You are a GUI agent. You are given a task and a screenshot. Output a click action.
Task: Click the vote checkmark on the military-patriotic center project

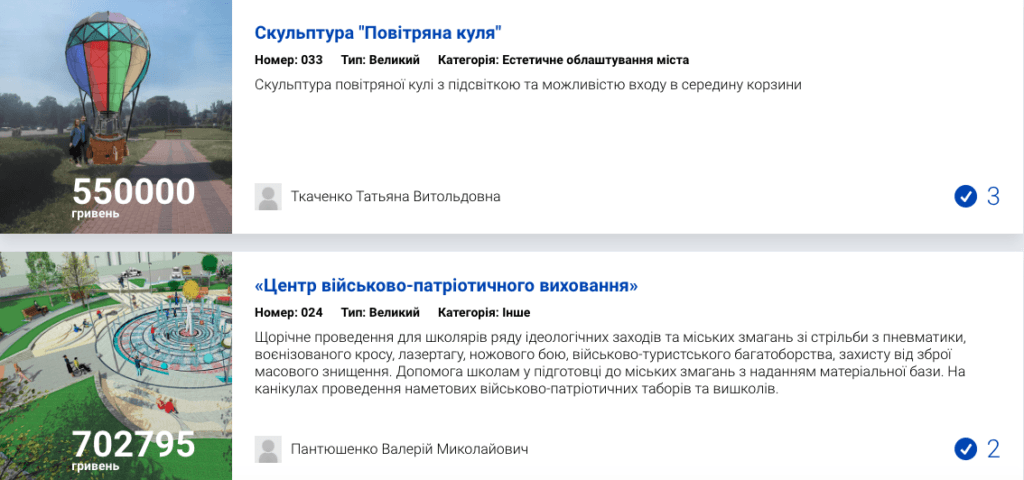(x=965, y=448)
